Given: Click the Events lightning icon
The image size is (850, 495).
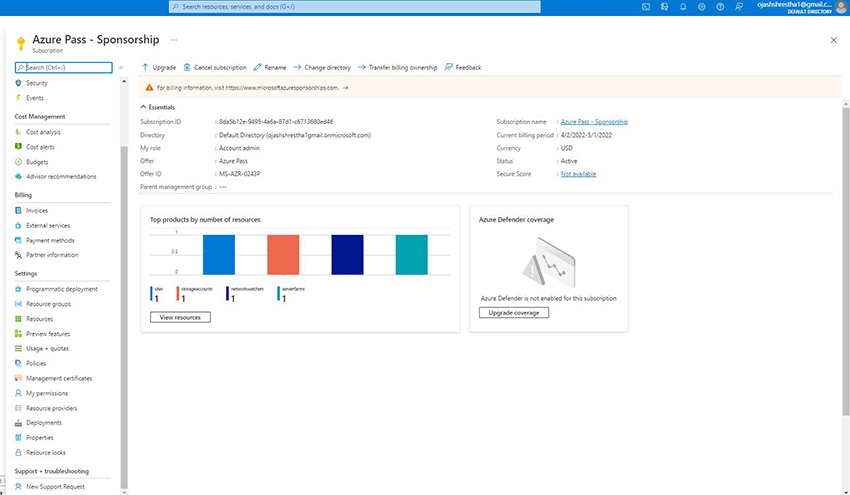Looking at the screenshot, I should [x=18, y=98].
